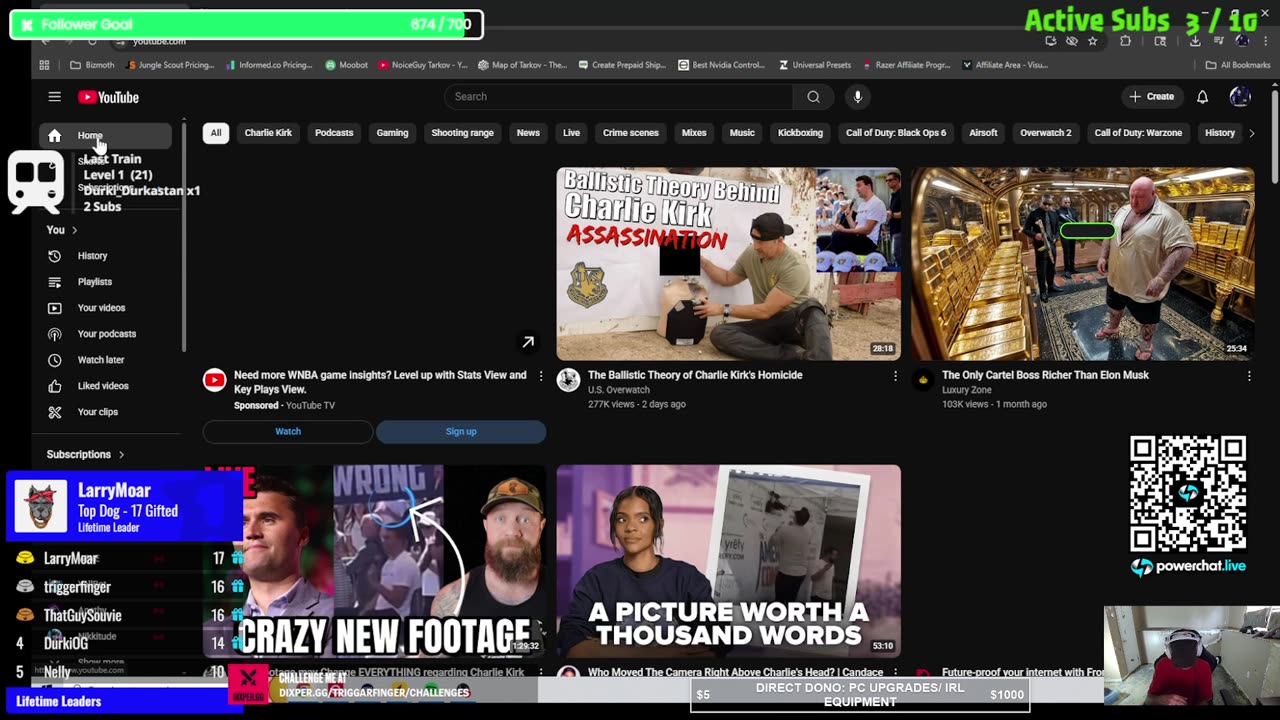
Task: Open more options for the WNBA ad
Action: coord(541,376)
